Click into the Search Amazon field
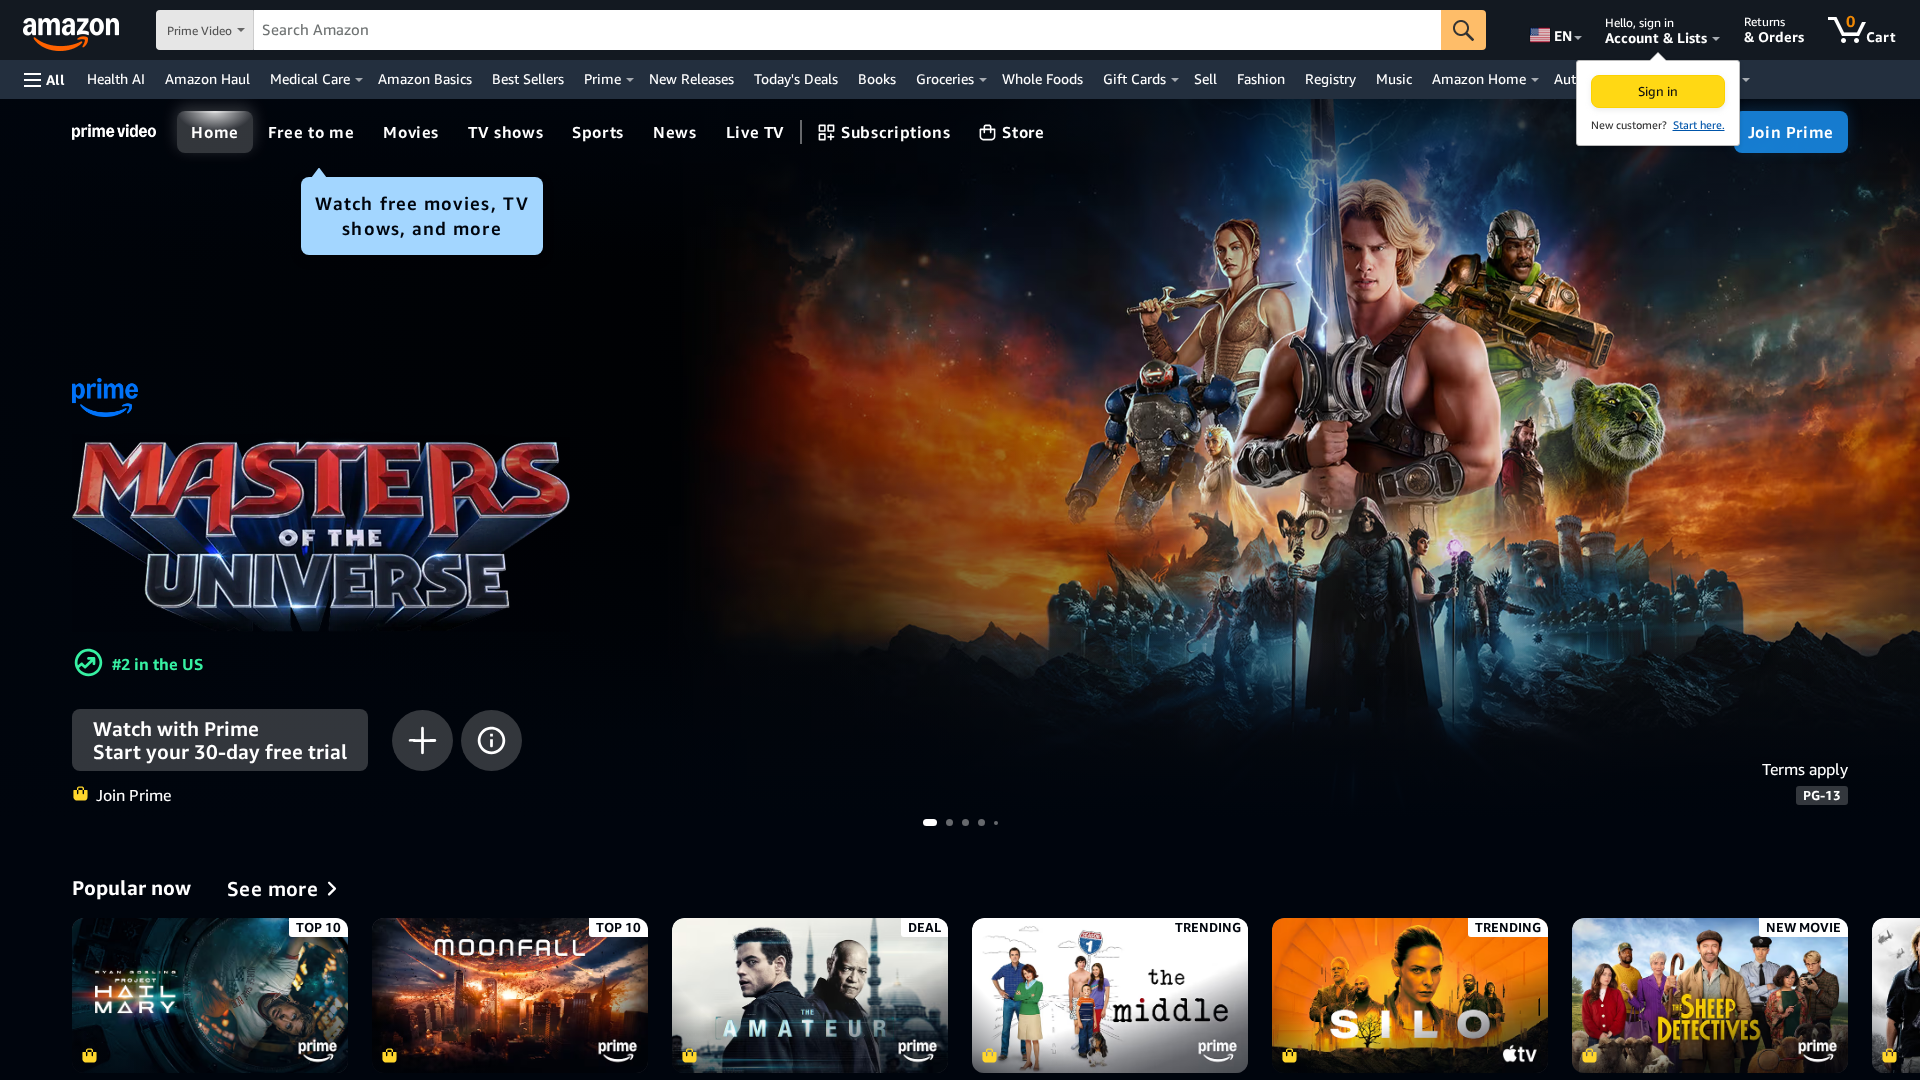Viewport: 1920px width, 1080px height. tap(847, 30)
